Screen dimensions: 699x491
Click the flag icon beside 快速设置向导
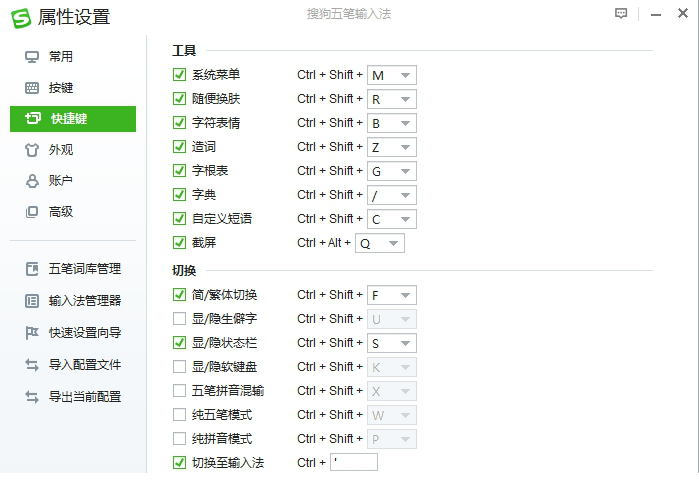coord(32,333)
